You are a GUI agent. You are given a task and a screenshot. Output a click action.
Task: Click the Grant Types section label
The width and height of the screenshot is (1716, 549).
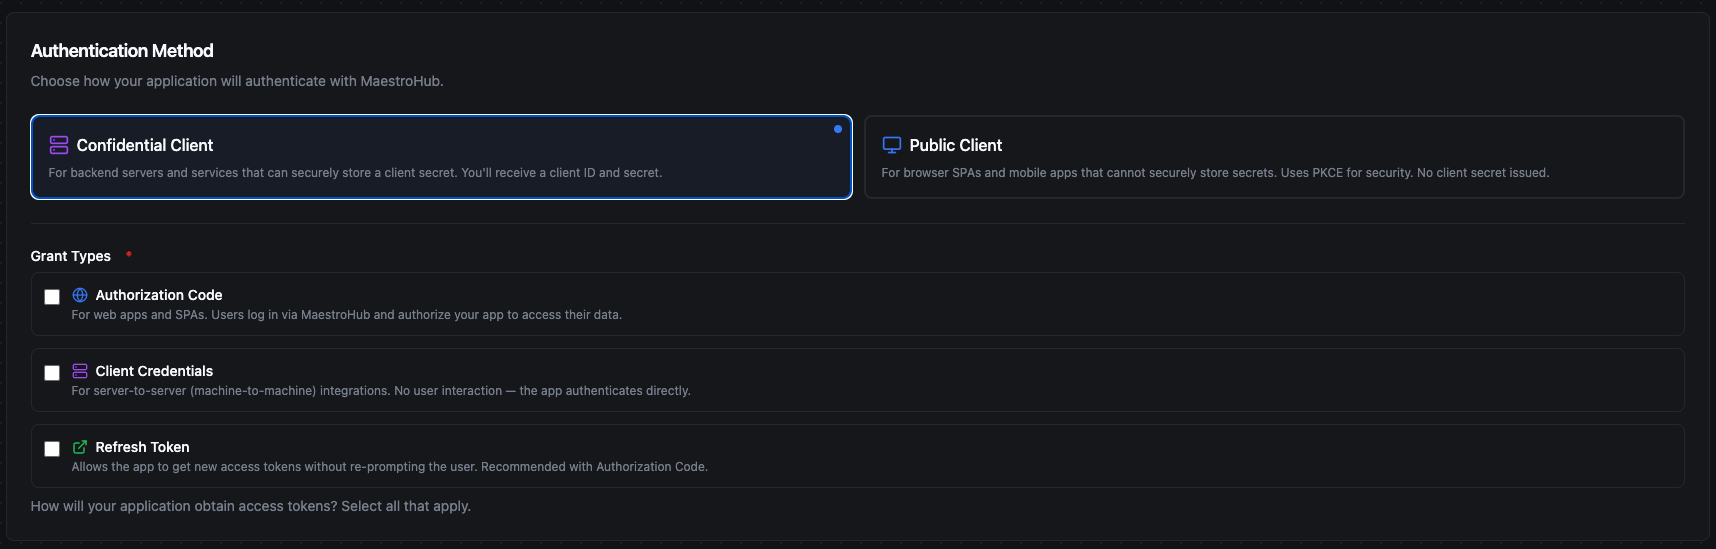(70, 256)
